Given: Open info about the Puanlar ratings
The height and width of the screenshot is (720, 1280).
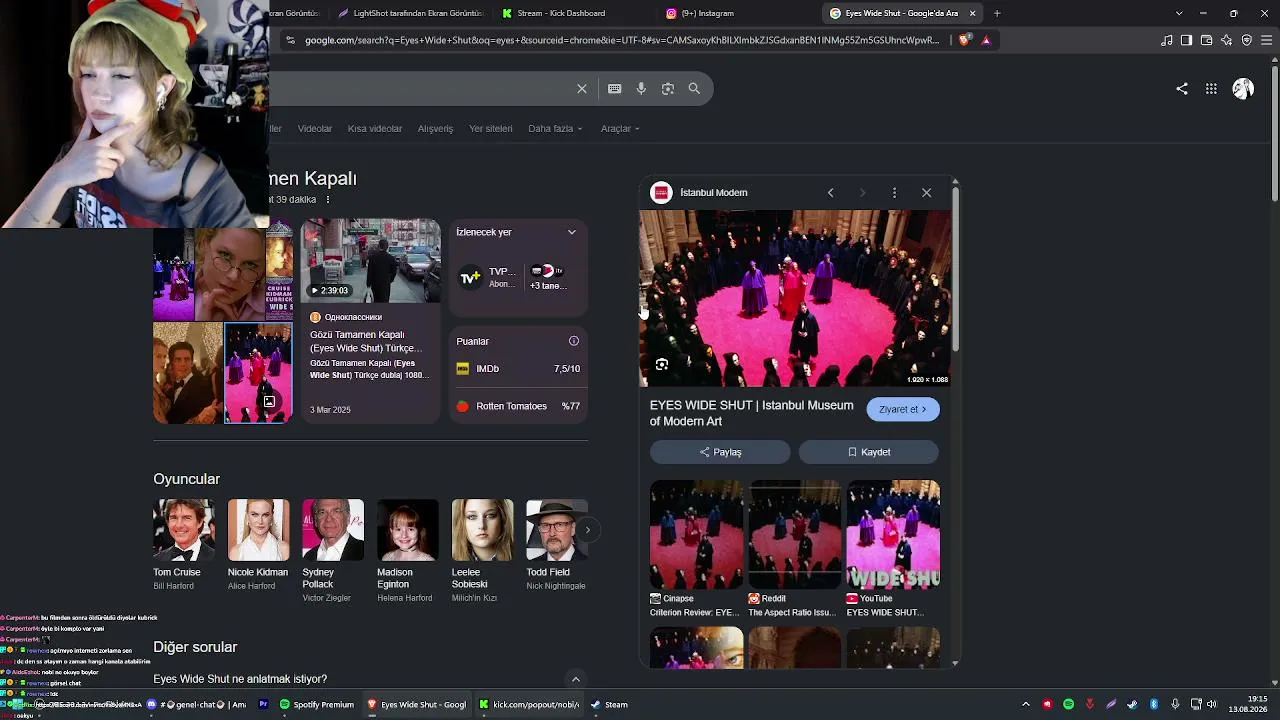Looking at the screenshot, I should [574, 341].
